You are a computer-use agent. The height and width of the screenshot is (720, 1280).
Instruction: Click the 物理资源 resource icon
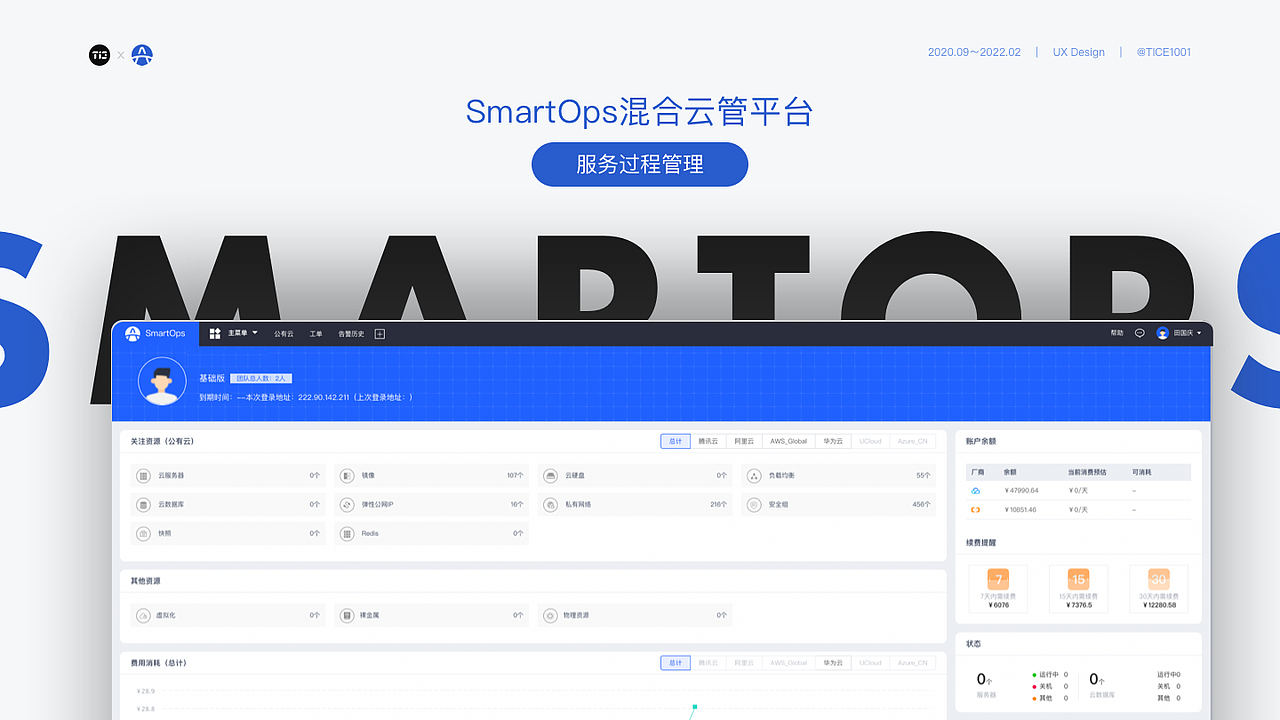pyautogui.click(x=551, y=616)
